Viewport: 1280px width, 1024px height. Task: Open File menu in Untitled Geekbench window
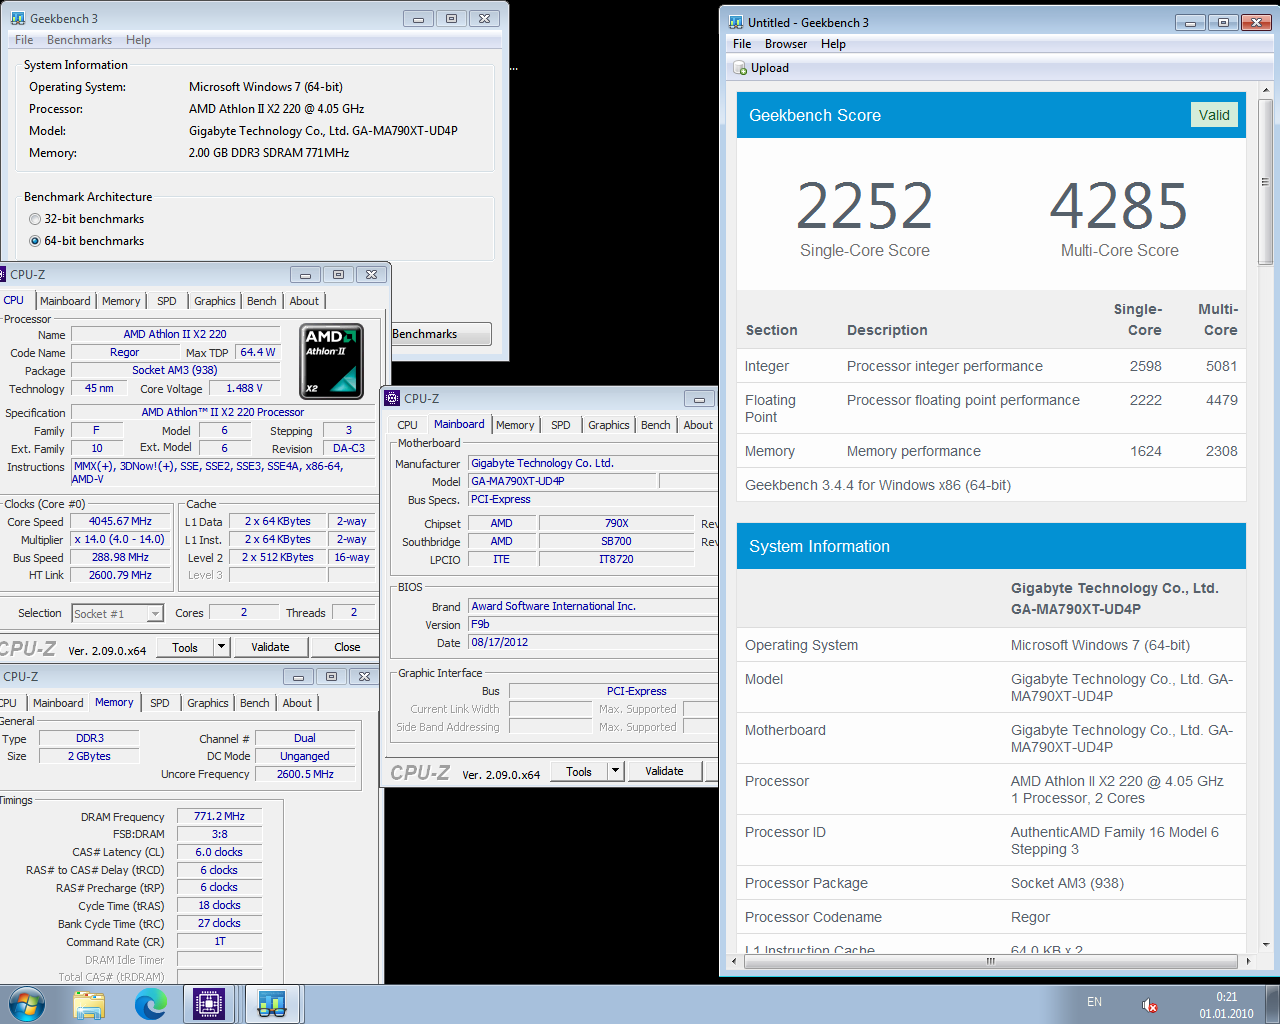[x=742, y=44]
